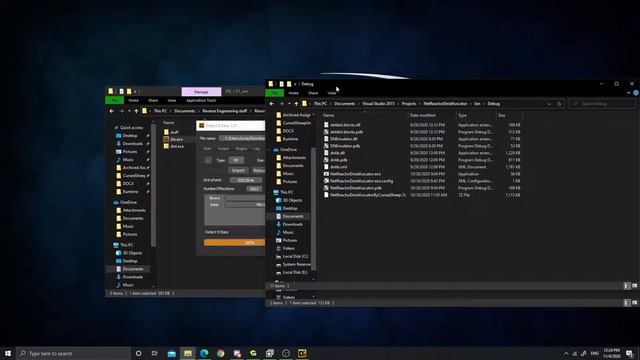Click Import button in Detect It Easy
The width and height of the screenshot is (640, 360).
tap(238, 170)
